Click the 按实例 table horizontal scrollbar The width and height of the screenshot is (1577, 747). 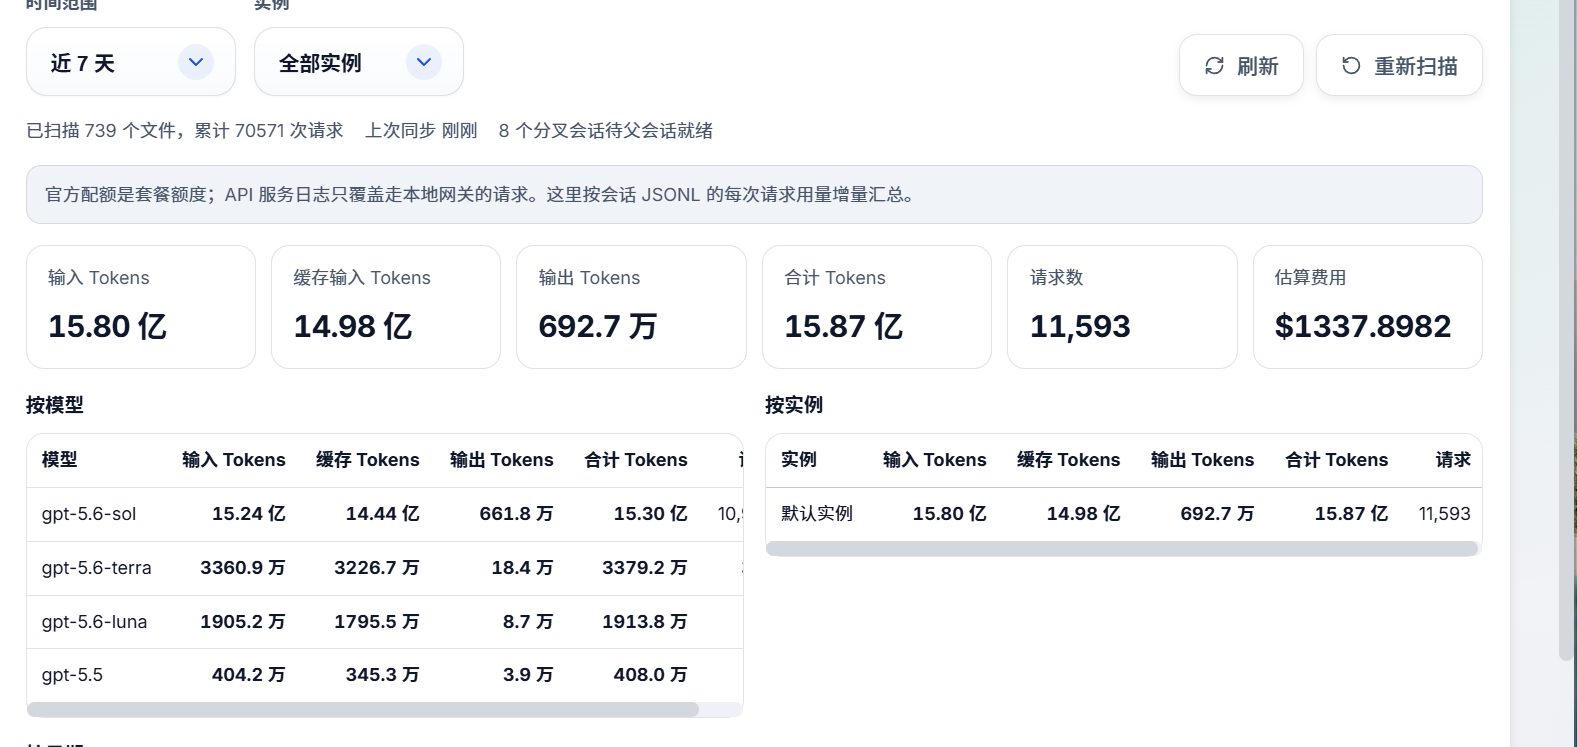coord(1122,548)
